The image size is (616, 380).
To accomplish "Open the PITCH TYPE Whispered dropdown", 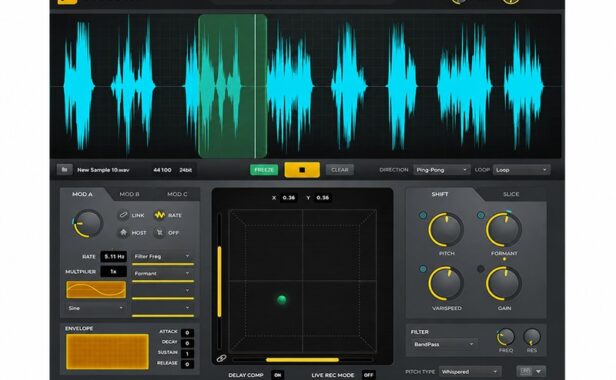I will pos(470,371).
